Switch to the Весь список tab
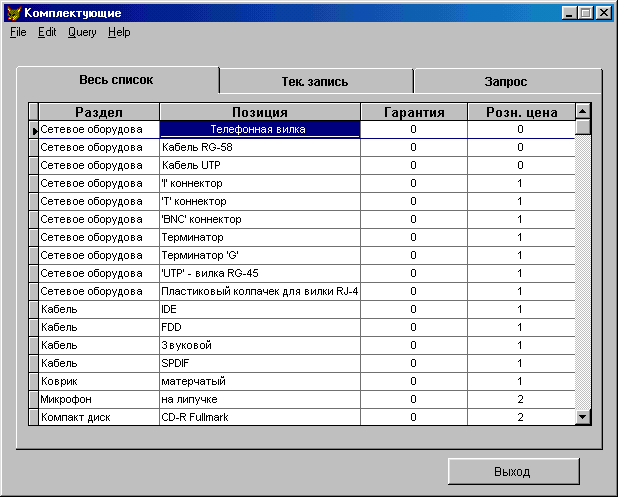 tap(117, 80)
